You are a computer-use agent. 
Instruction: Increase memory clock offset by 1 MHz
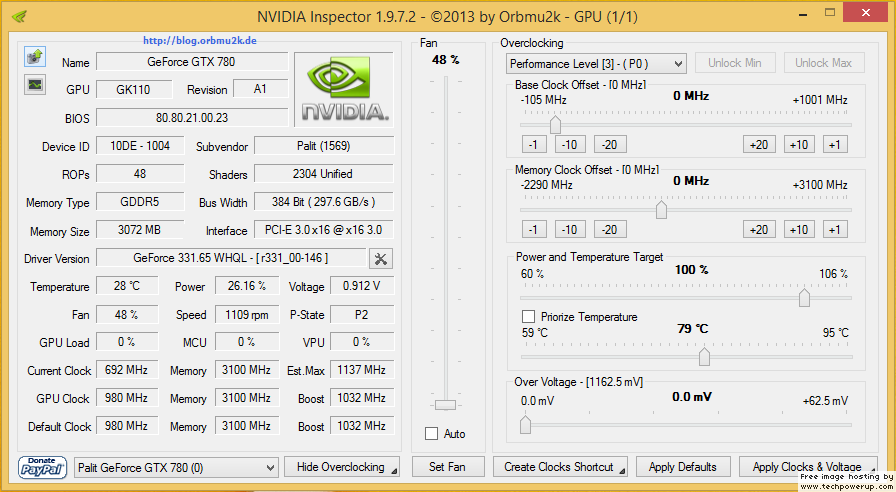point(835,230)
